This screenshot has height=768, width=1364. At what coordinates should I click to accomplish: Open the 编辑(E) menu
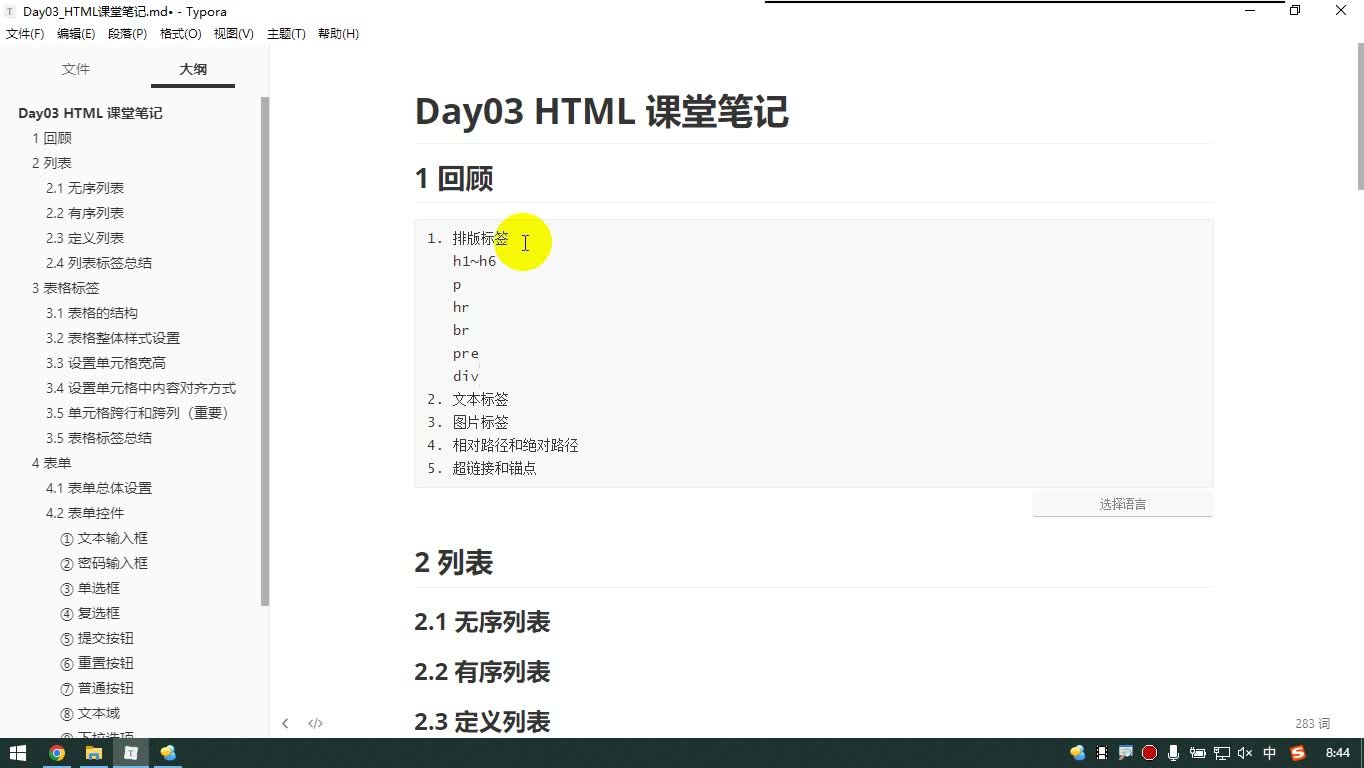click(76, 34)
